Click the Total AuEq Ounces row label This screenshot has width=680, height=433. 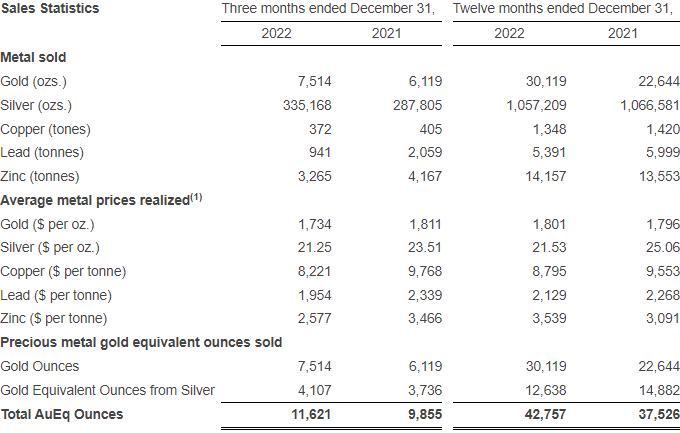click(x=62, y=414)
